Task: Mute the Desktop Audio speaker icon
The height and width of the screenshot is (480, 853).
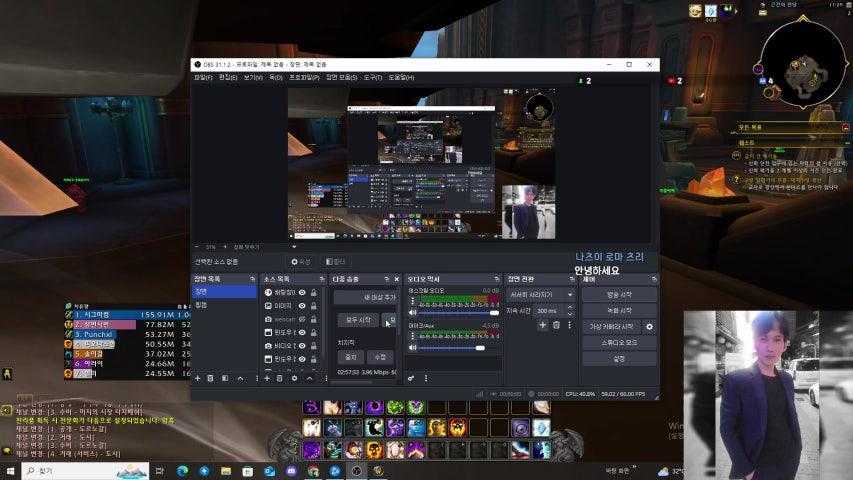Action: 412,313
